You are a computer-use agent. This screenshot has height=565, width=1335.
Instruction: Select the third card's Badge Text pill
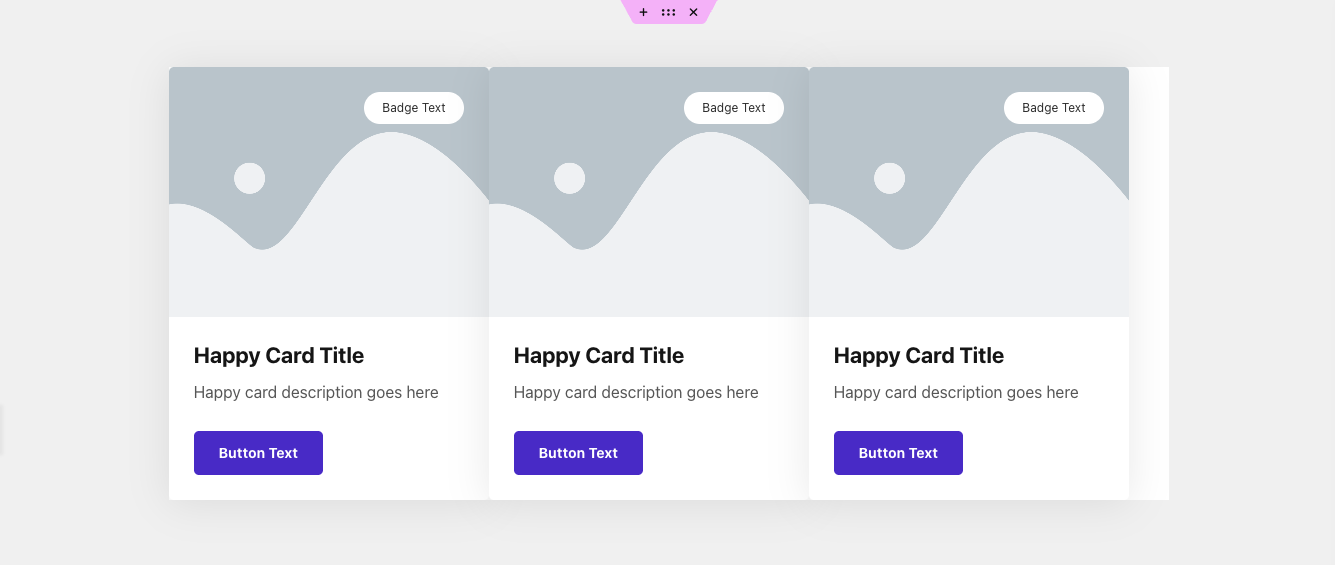(x=1054, y=108)
